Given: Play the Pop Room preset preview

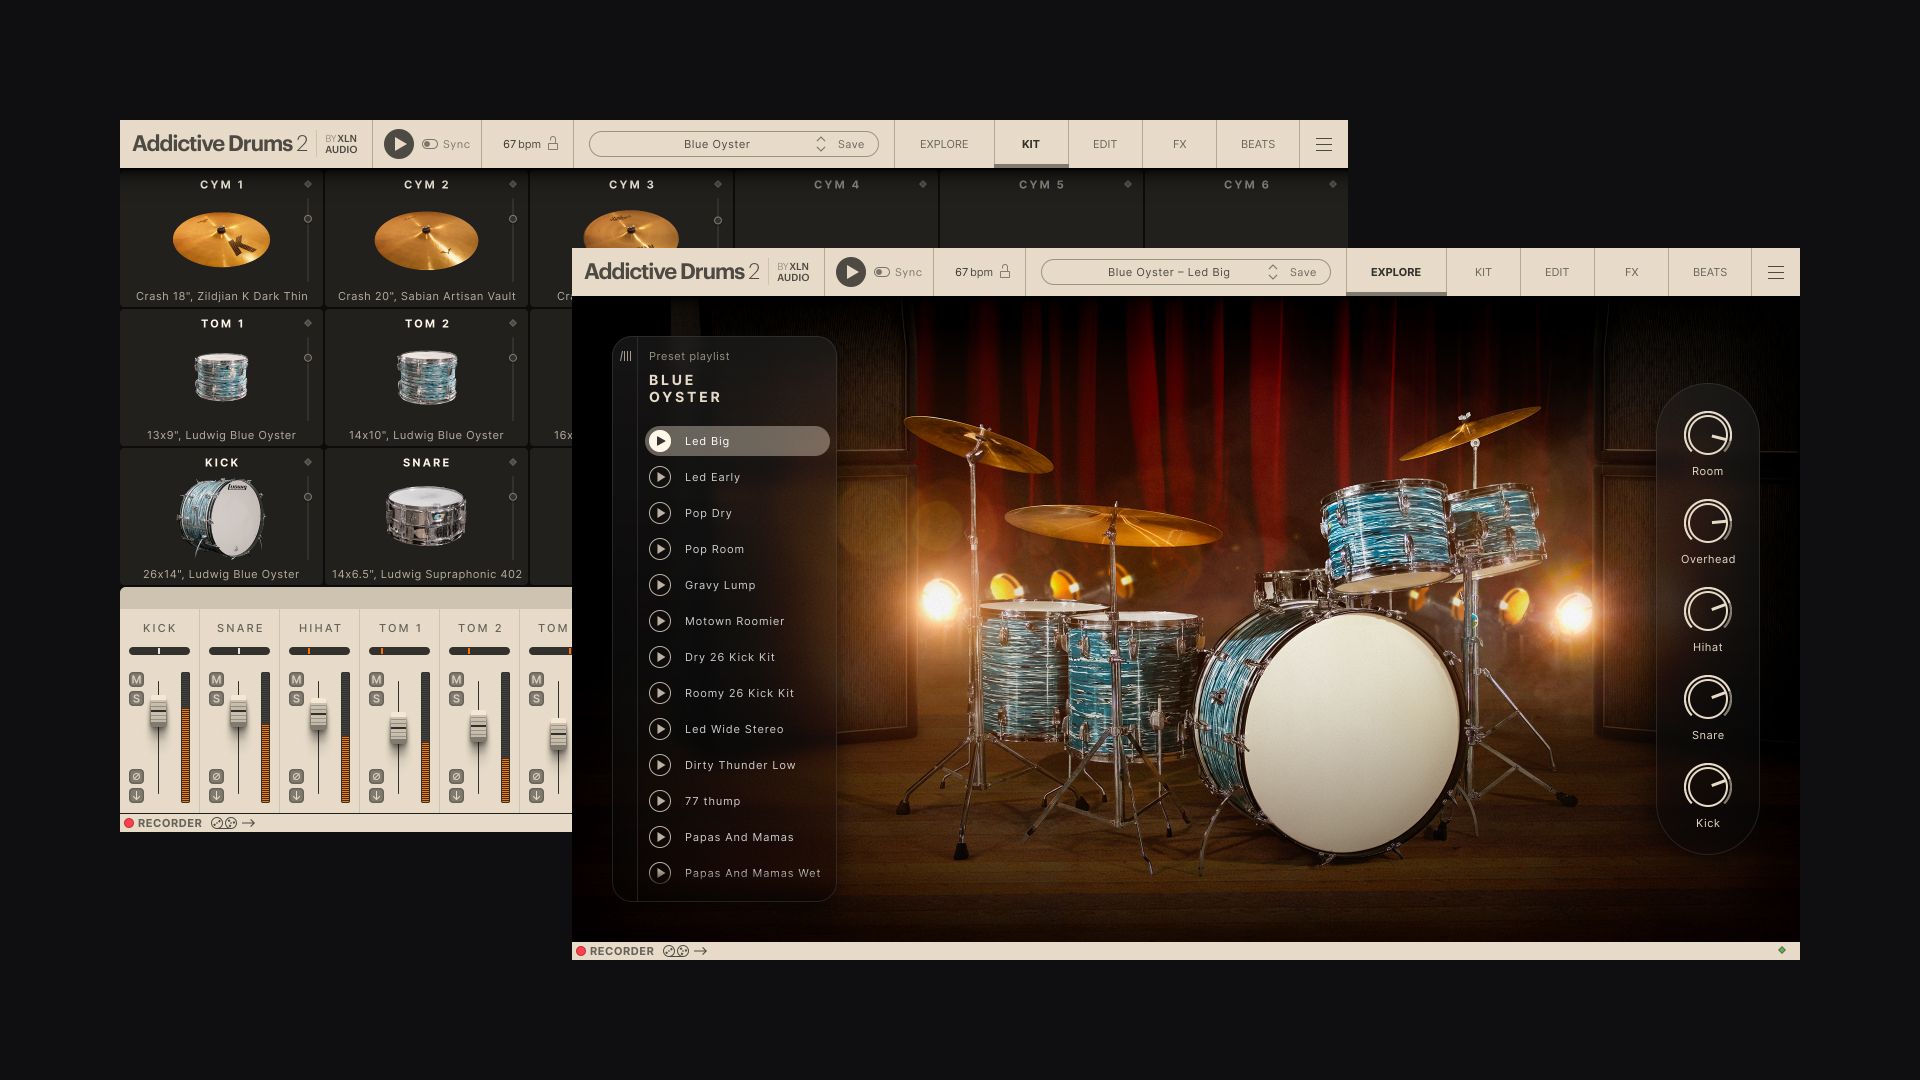Looking at the screenshot, I should 660,549.
